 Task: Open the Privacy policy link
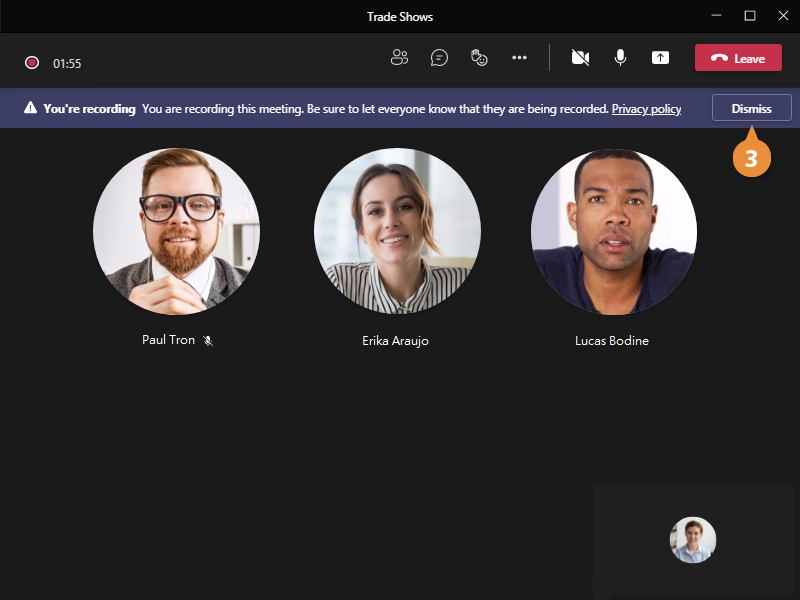(x=646, y=109)
